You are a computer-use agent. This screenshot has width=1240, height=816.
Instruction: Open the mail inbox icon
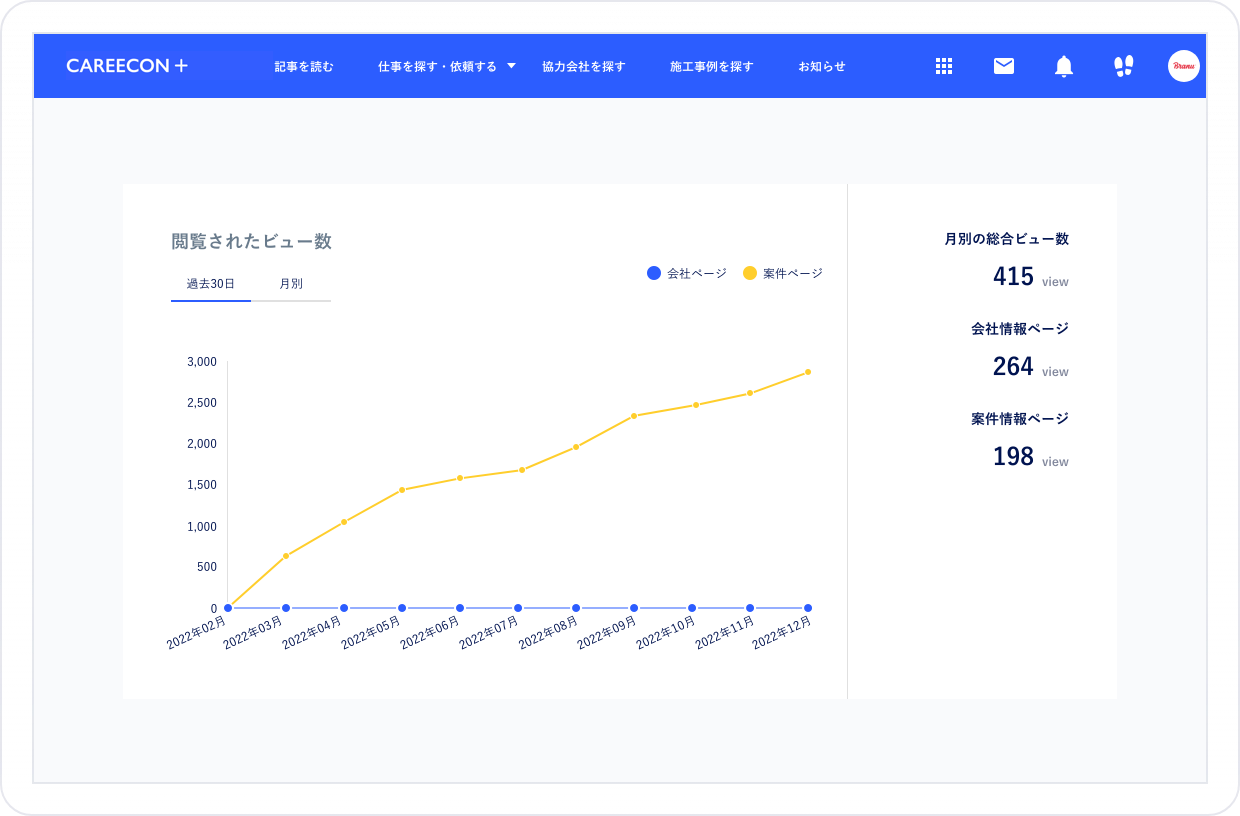(x=1003, y=65)
